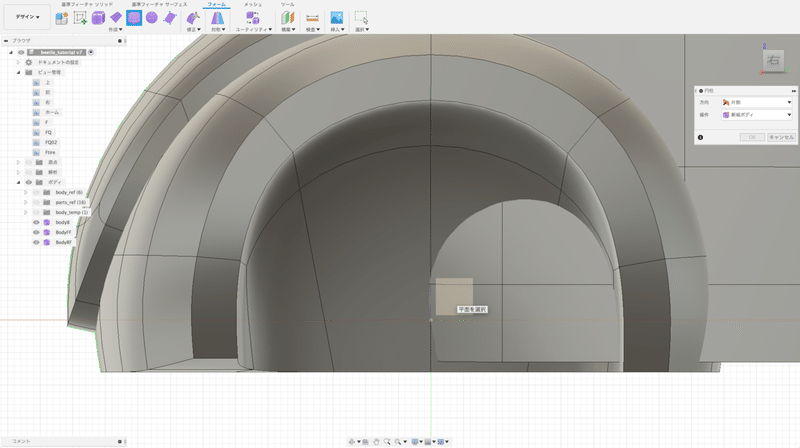Click the info icon in the cylinder dialog
800x448 pixels.
tap(701, 137)
